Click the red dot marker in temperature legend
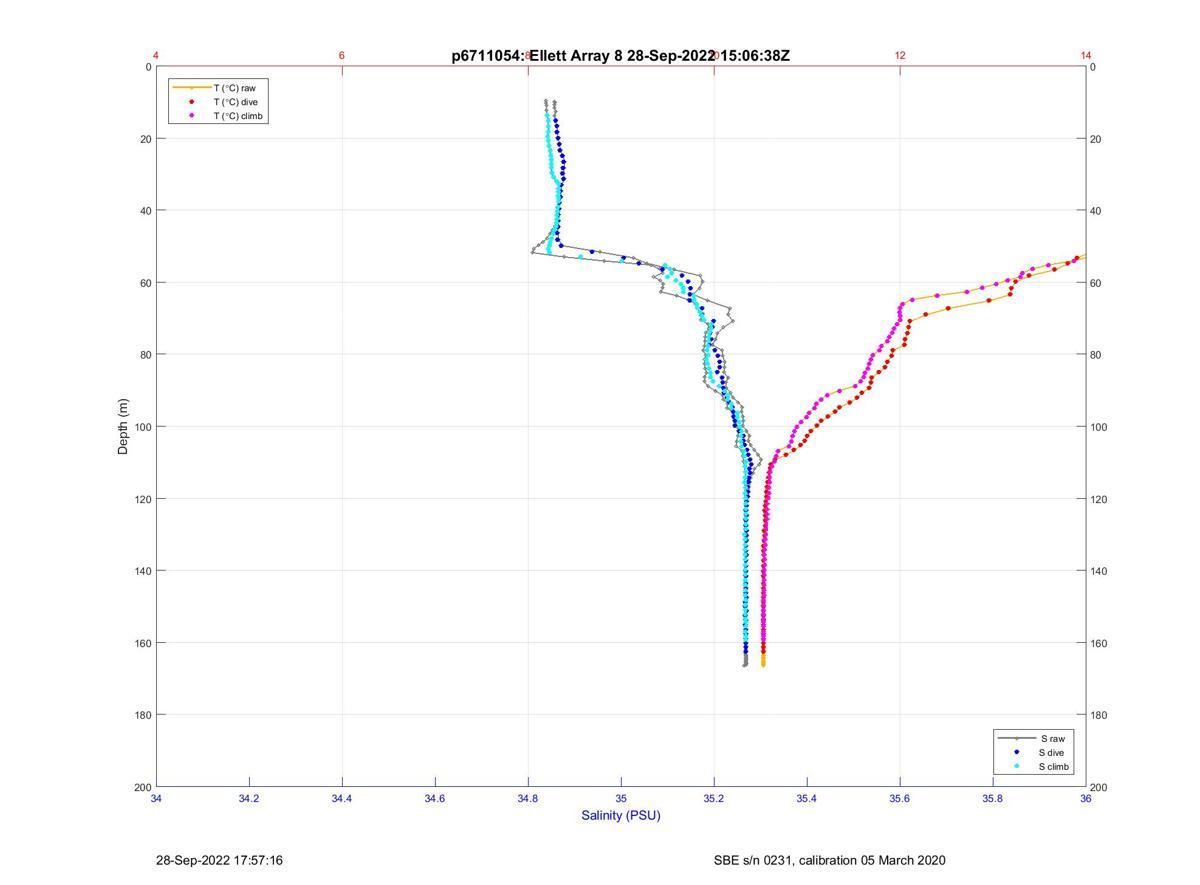Image resolution: width=1200 pixels, height=885 pixels. pyautogui.click(x=191, y=102)
